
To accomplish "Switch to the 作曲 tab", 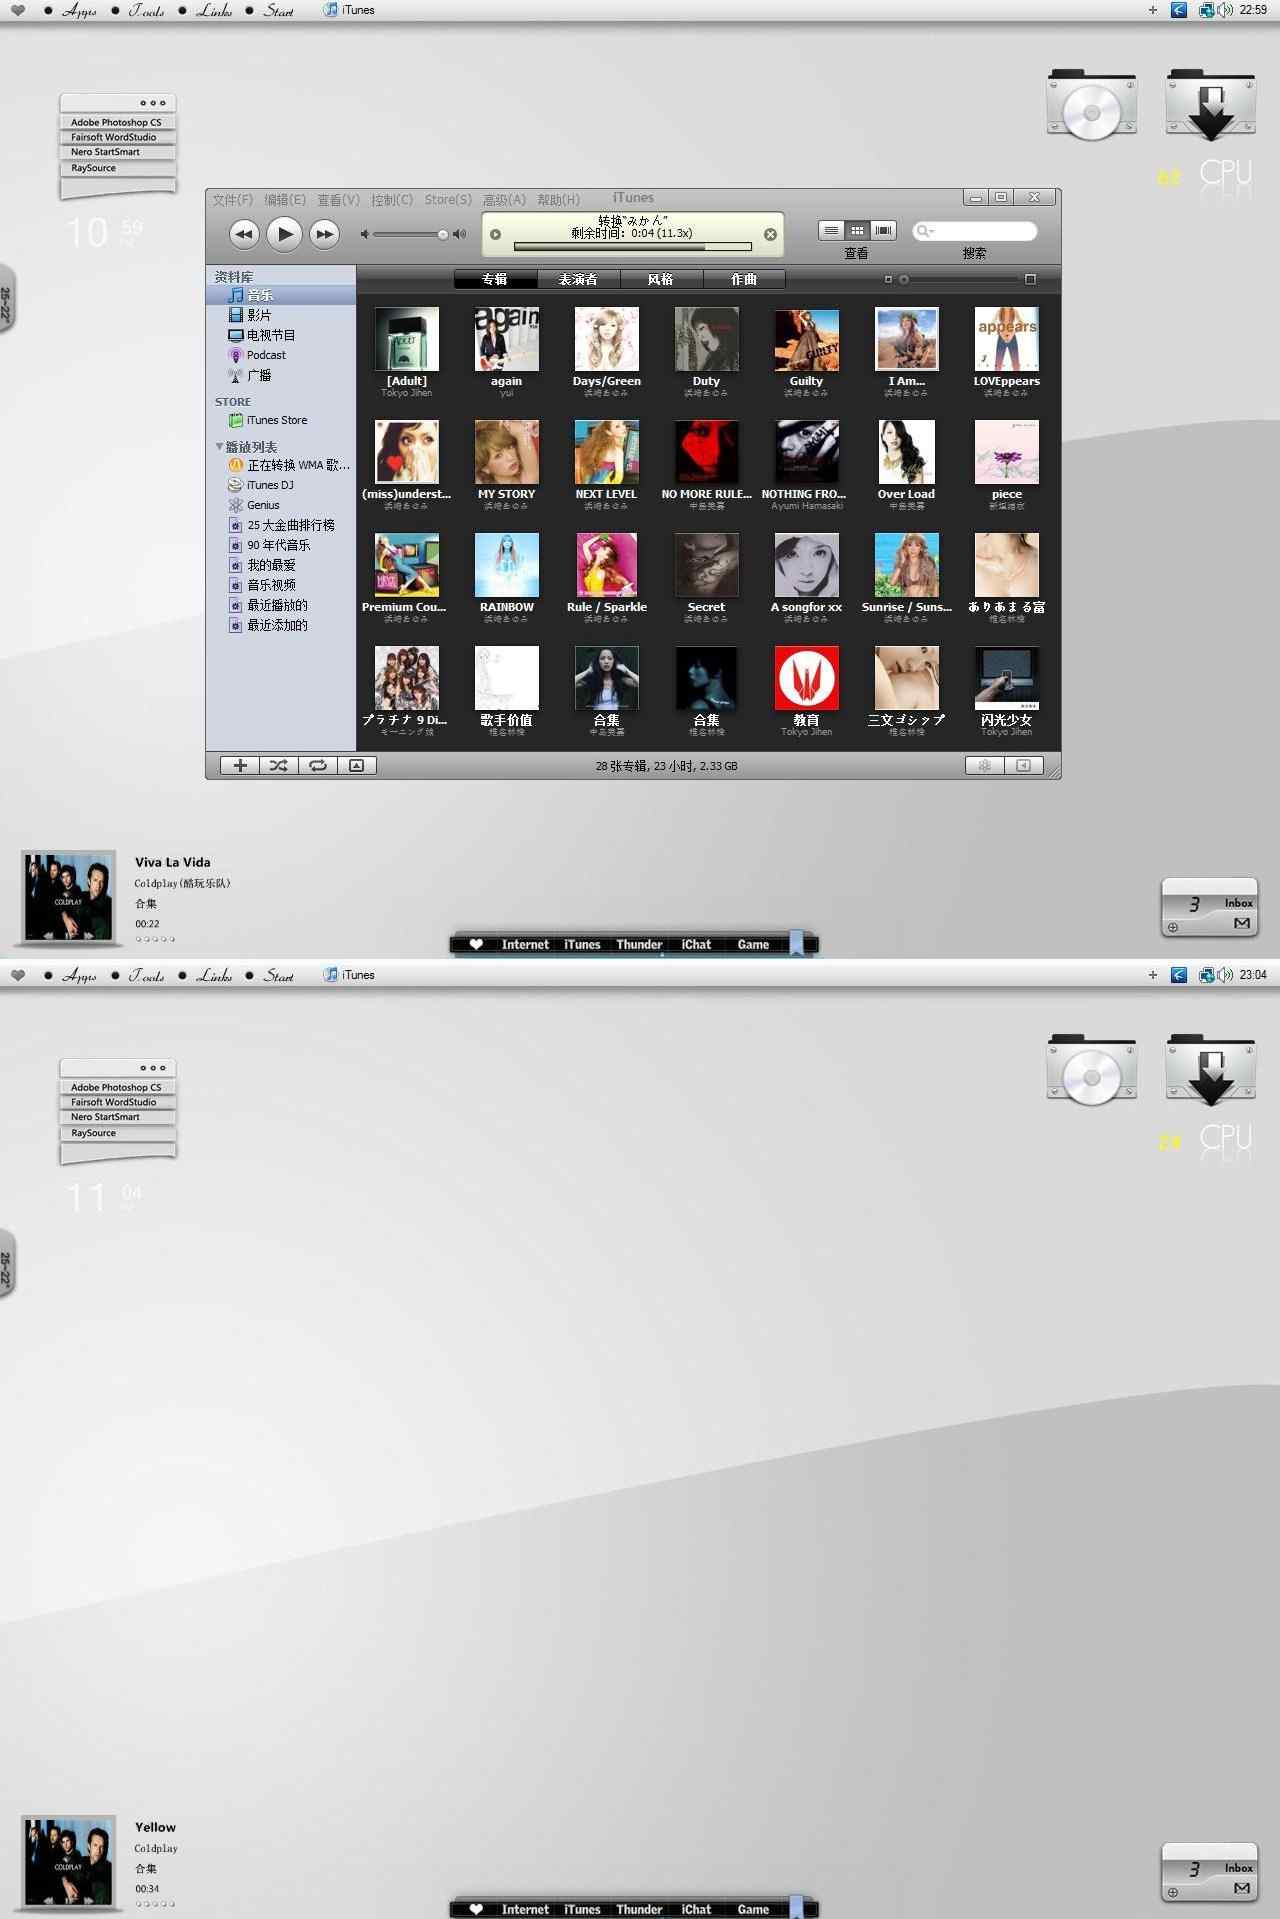I will point(744,279).
